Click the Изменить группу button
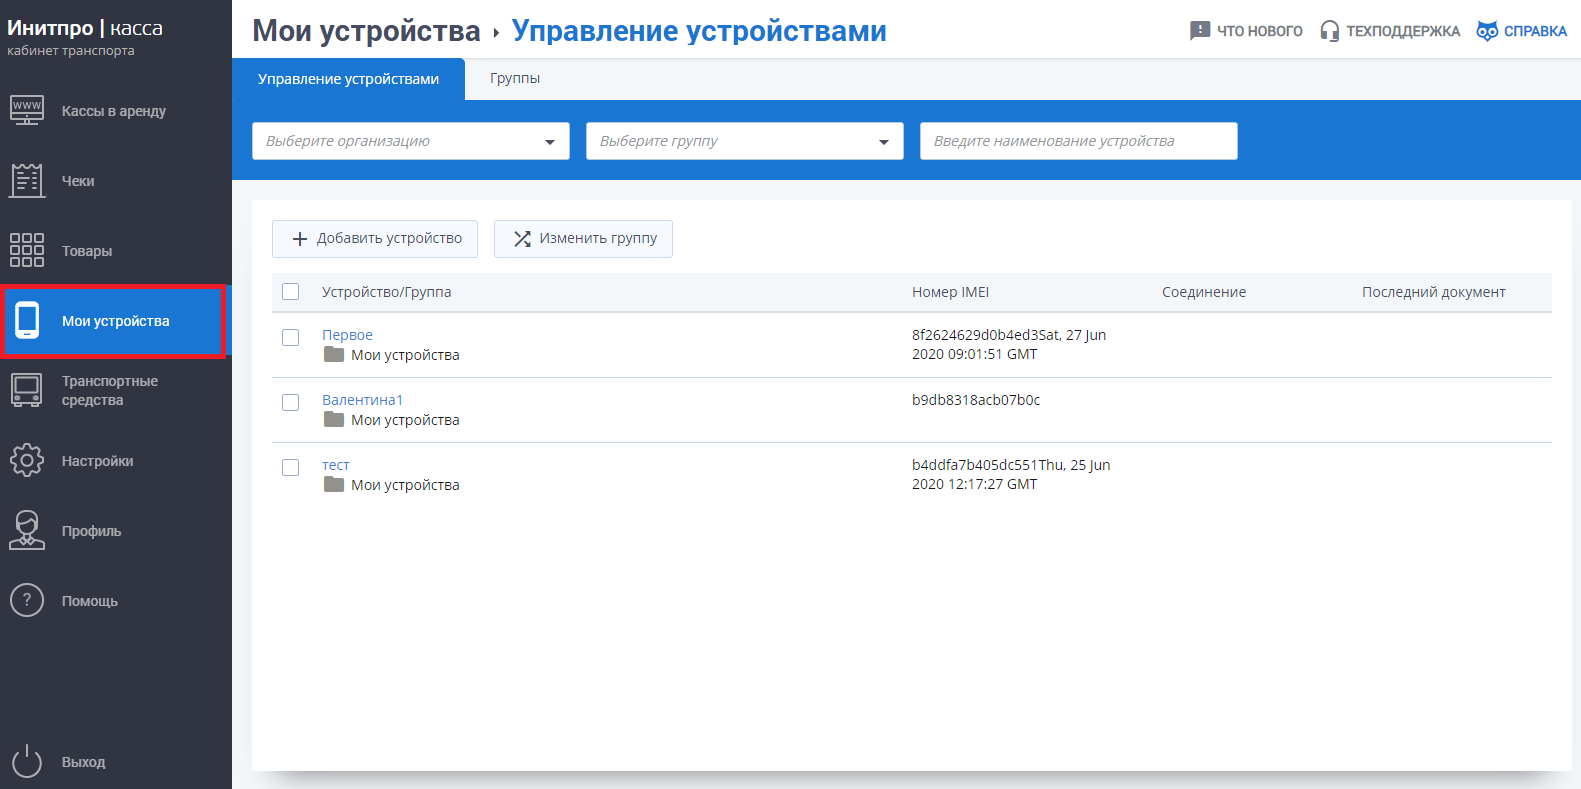1581x789 pixels. tap(583, 239)
